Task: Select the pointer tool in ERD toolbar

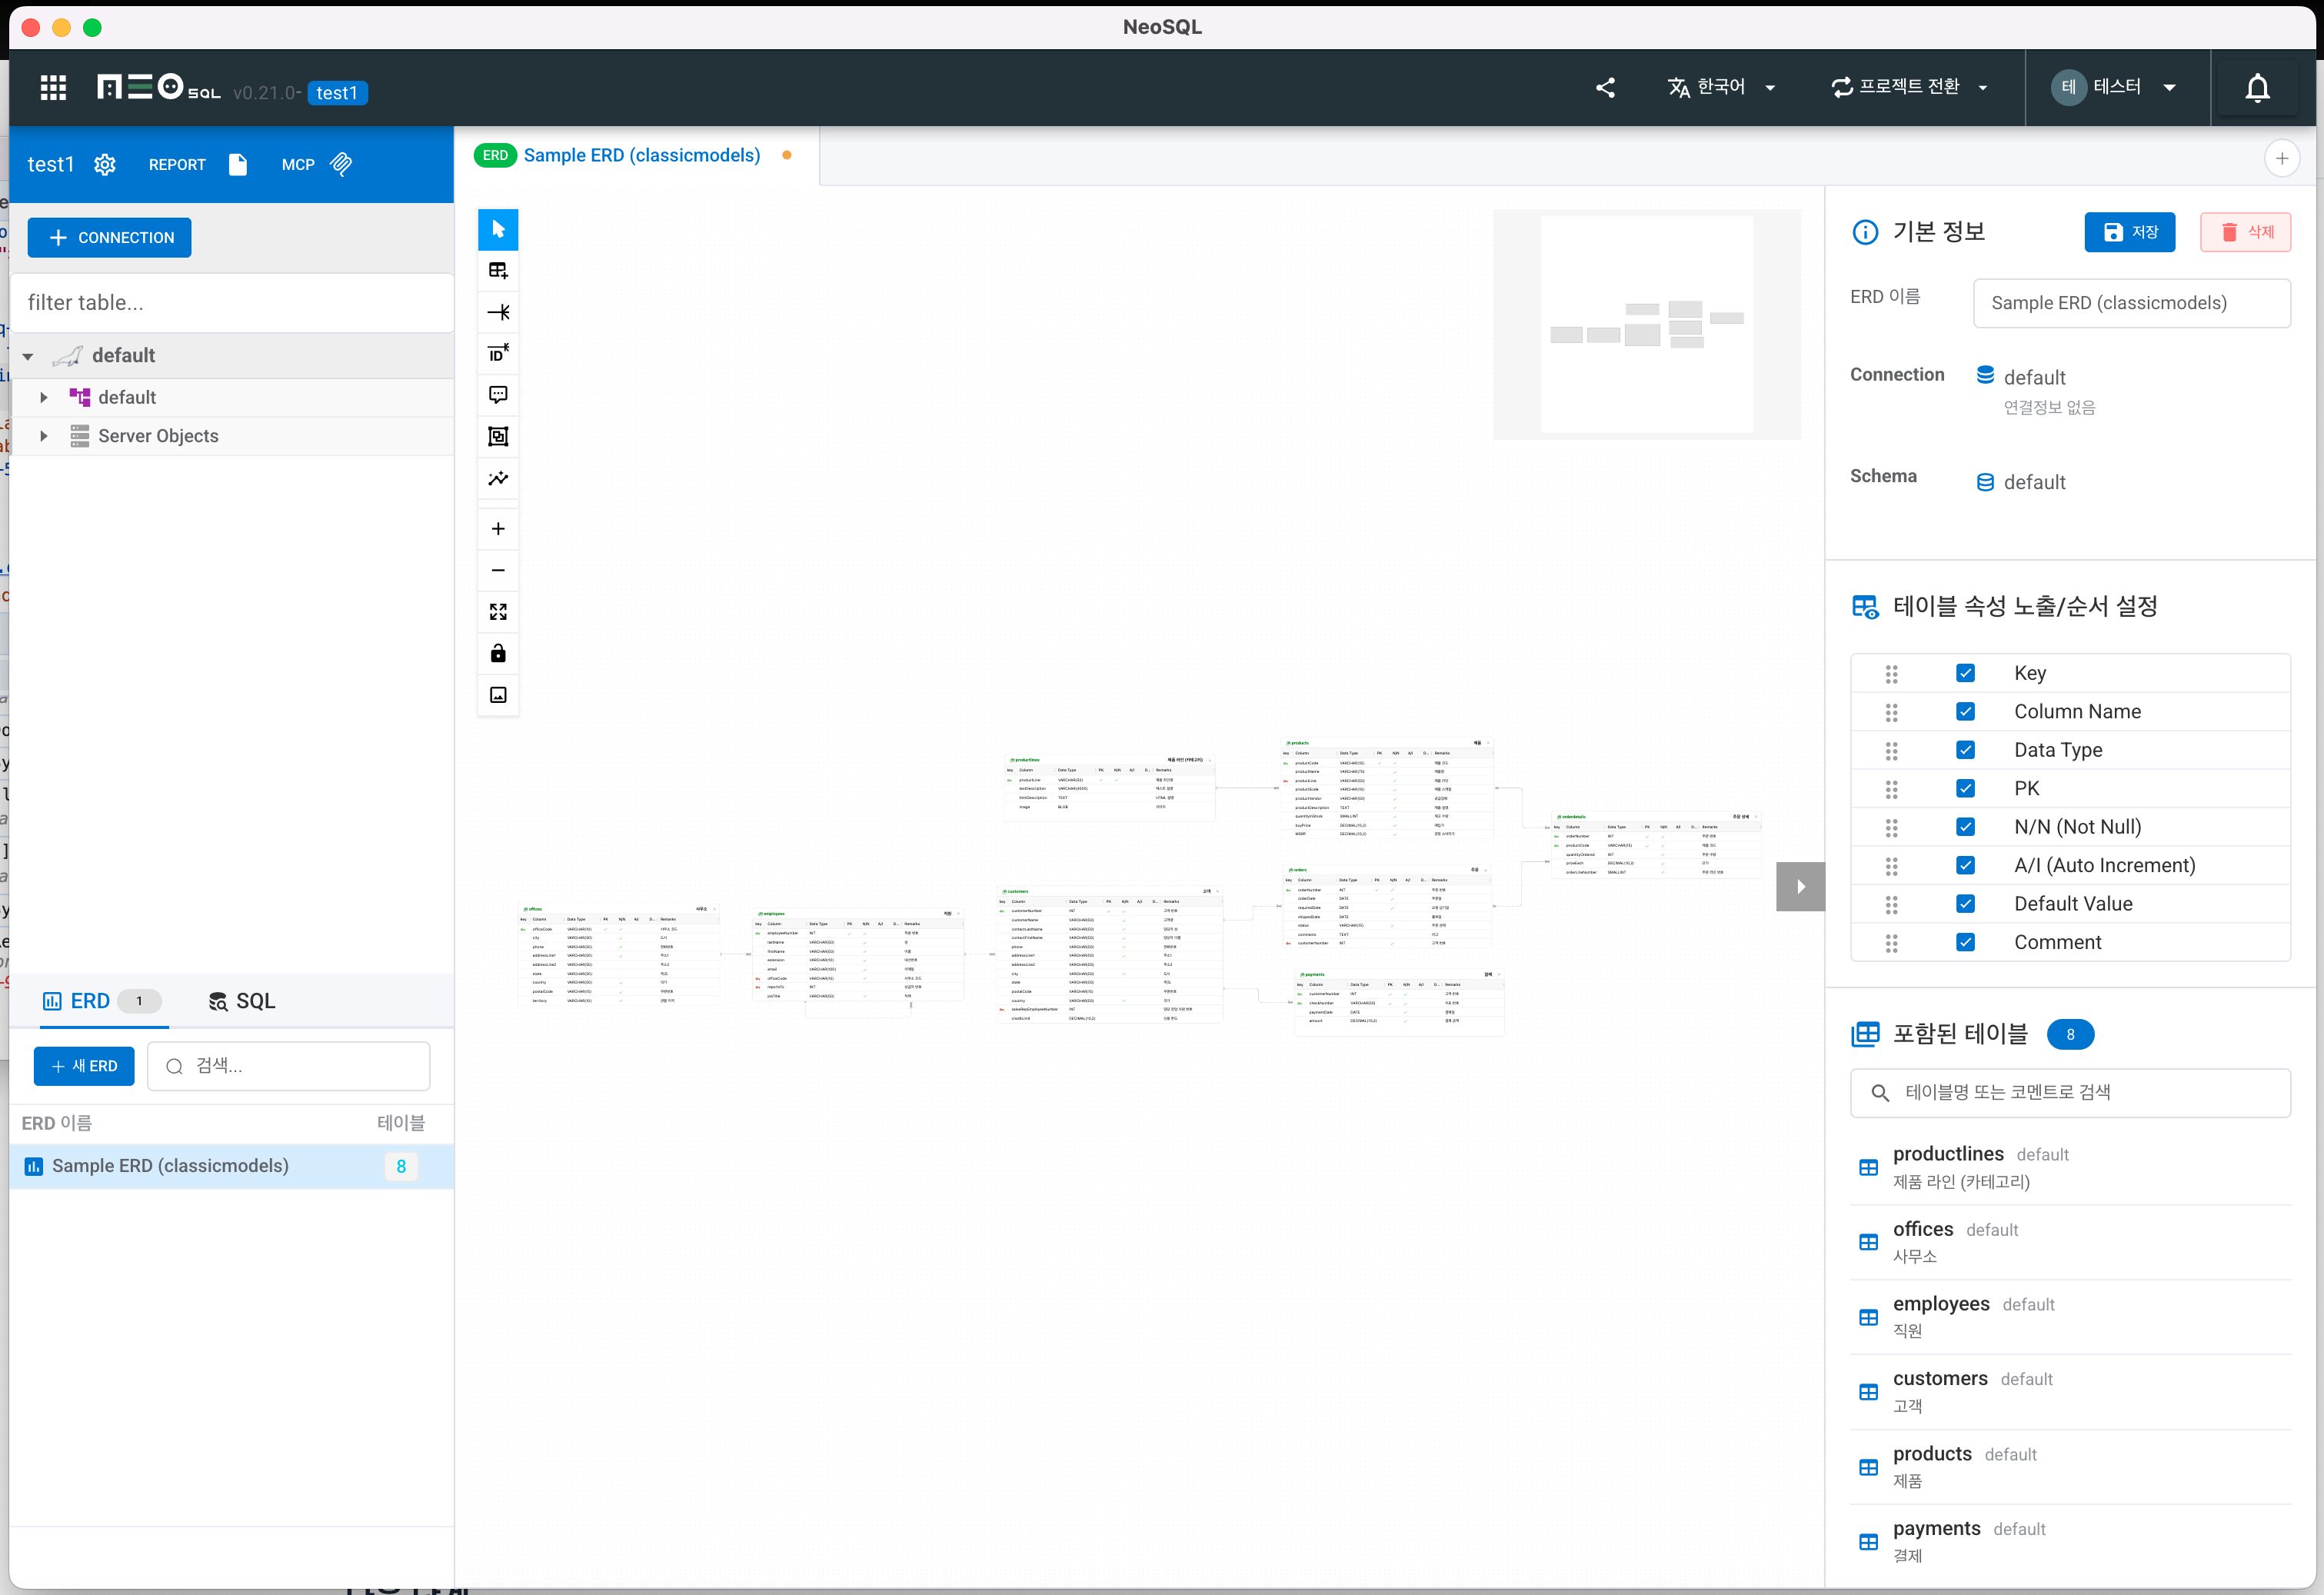Action: [x=498, y=229]
